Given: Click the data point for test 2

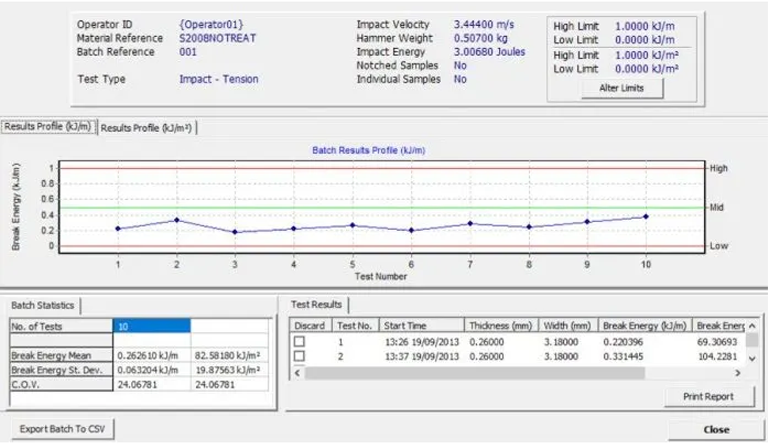Looking at the screenshot, I should (177, 220).
